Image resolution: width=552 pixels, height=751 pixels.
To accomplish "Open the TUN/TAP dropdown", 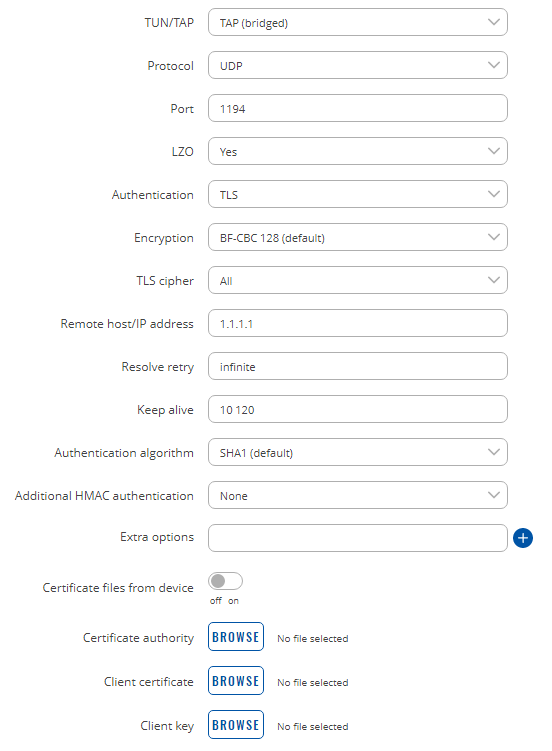I will pos(358,22).
